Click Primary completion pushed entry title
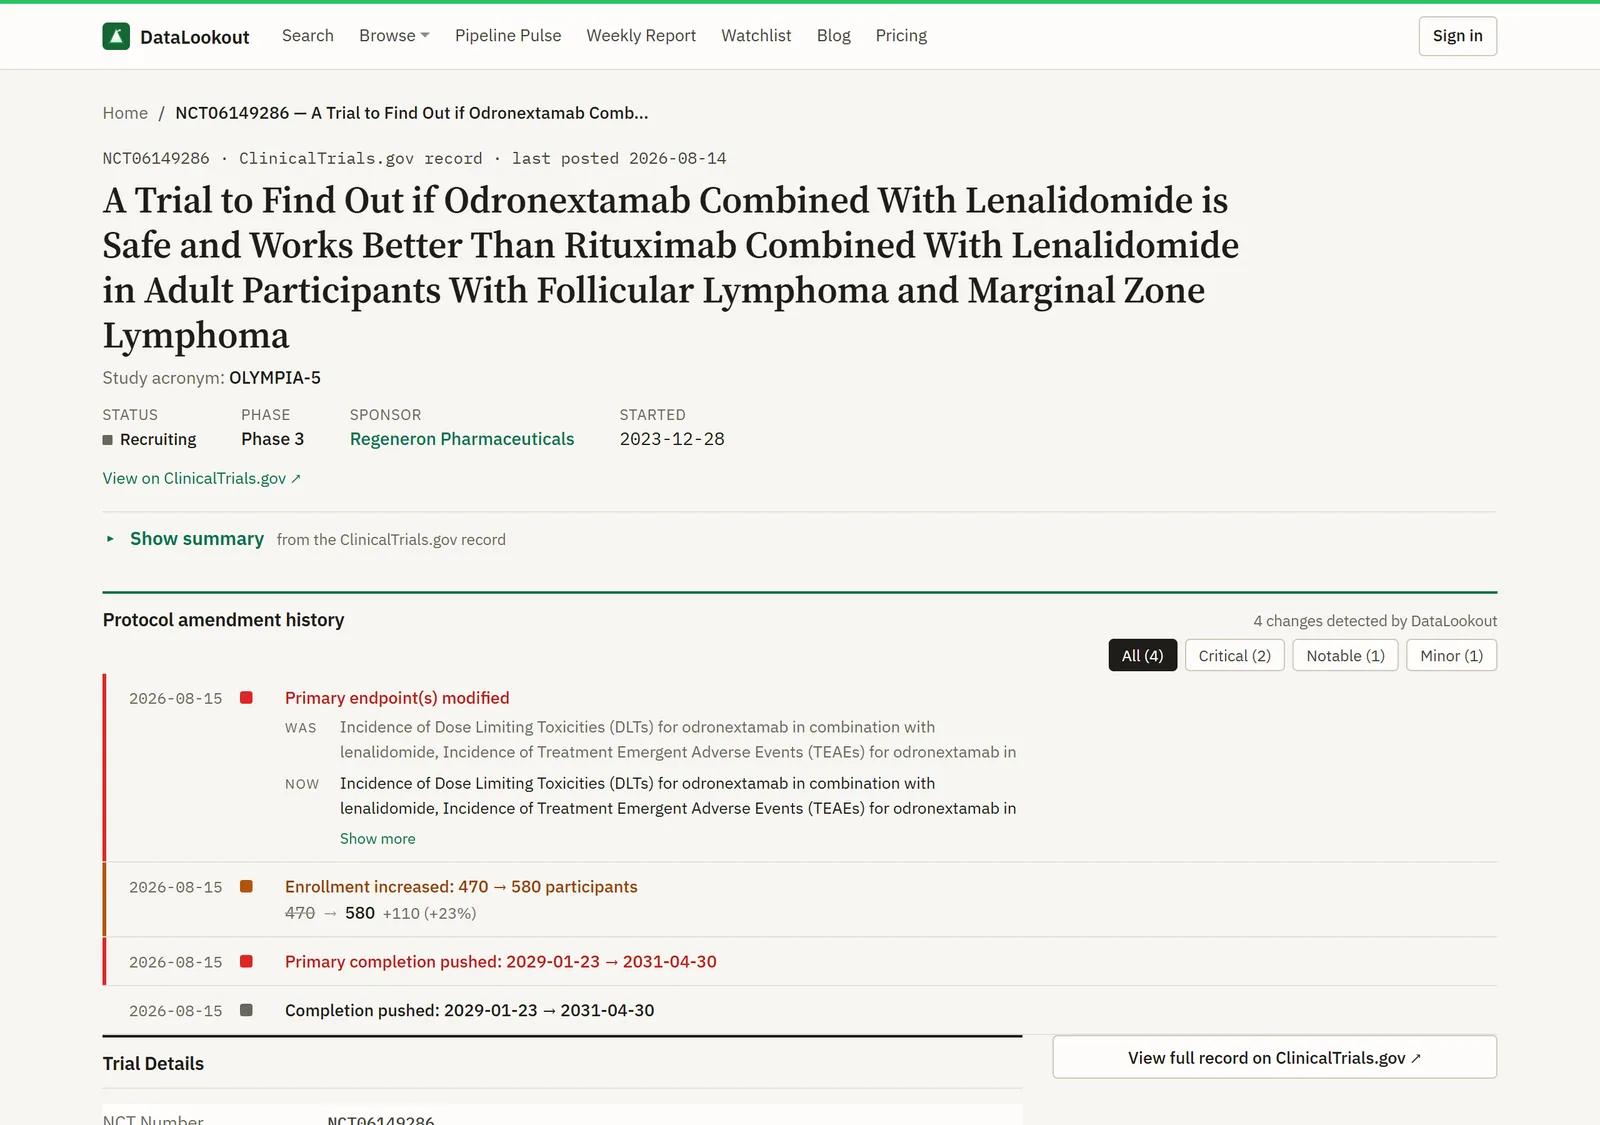The width and height of the screenshot is (1600, 1125). coord(501,962)
